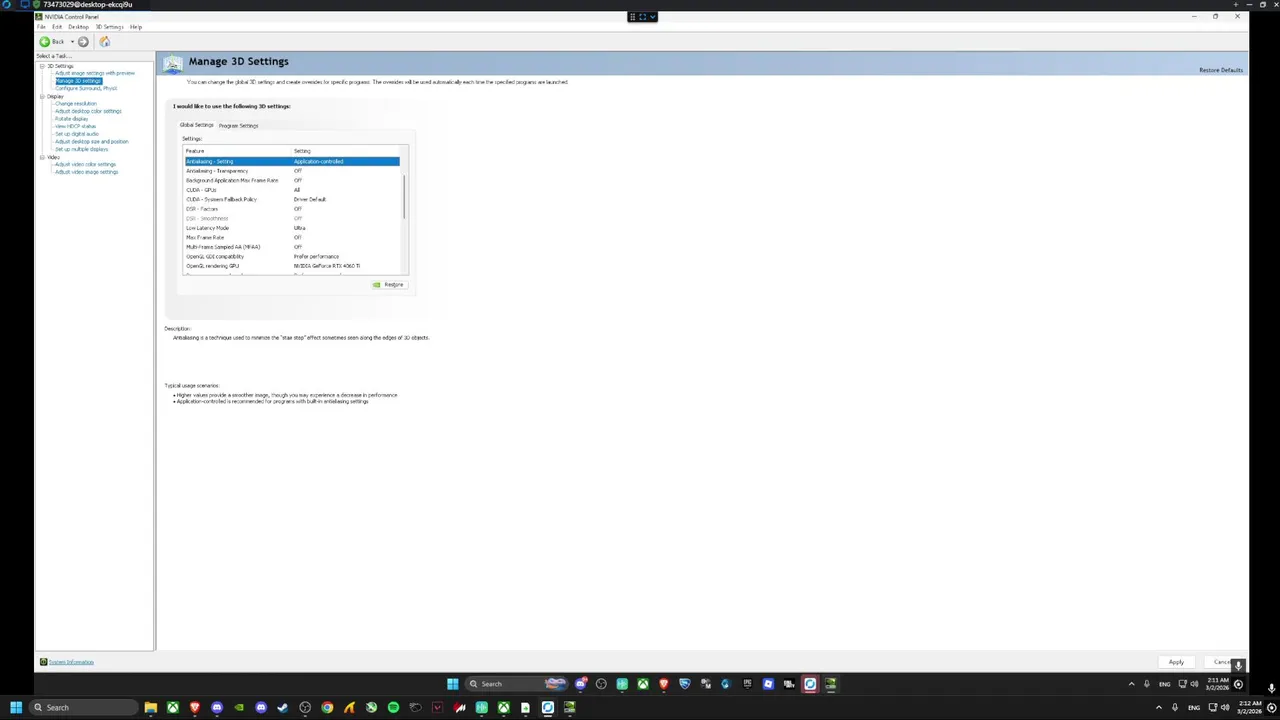
Task: Select the DSR - Factors row
Action: (292, 209)
